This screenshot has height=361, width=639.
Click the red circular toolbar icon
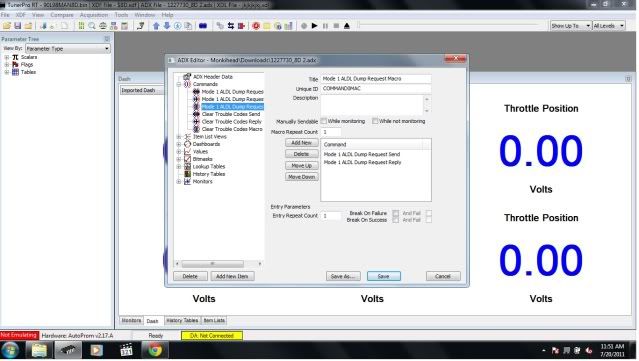click(256, 26)
